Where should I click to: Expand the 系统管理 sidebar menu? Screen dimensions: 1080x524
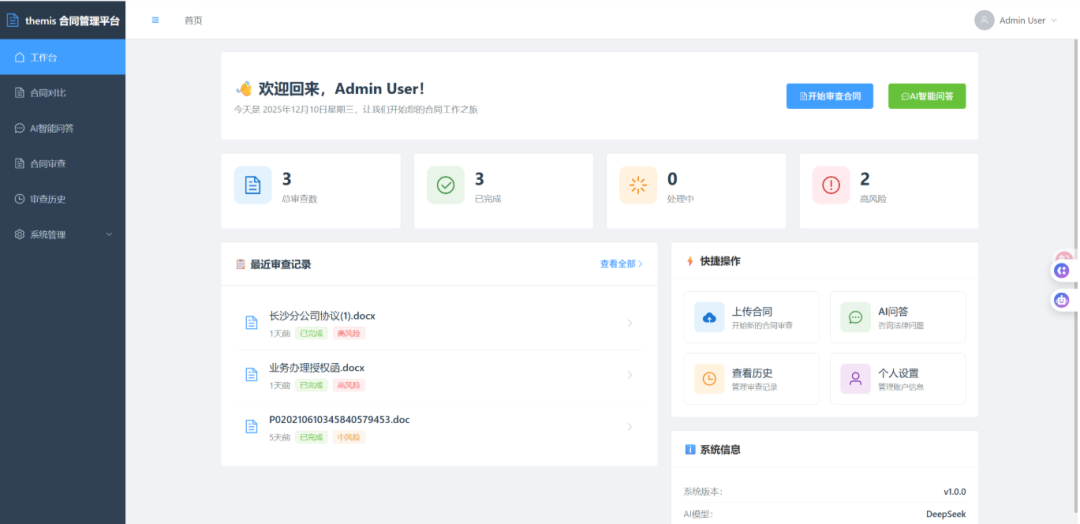[x=63, y=234]
